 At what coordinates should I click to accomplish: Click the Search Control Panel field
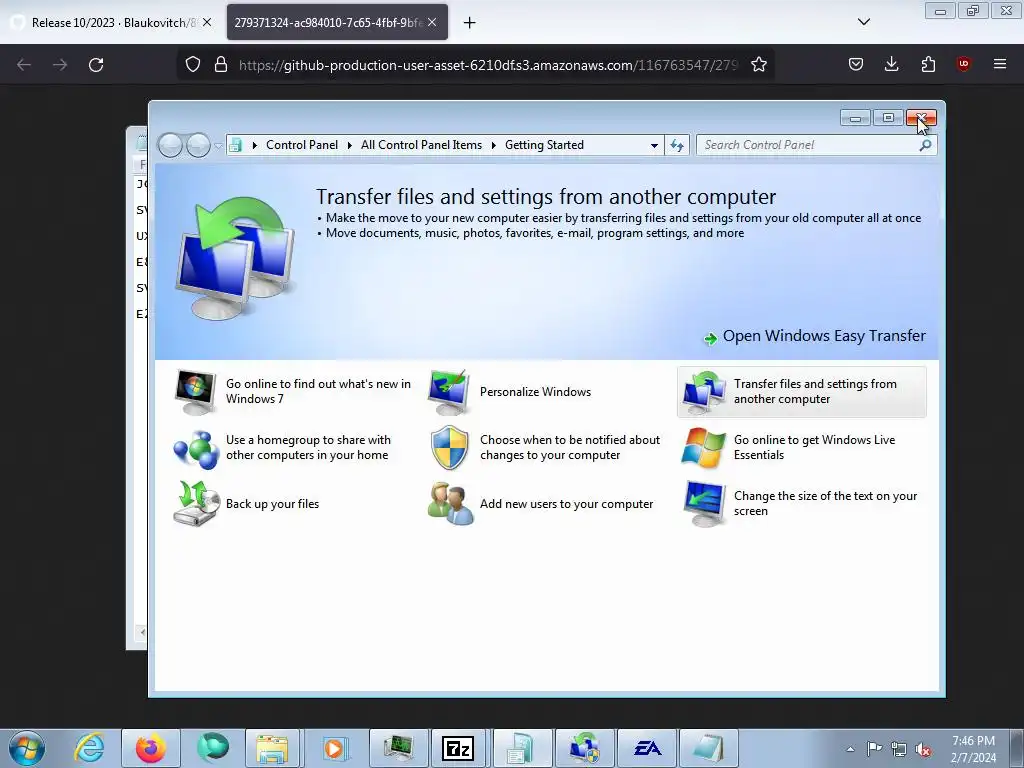click(816, 145)
